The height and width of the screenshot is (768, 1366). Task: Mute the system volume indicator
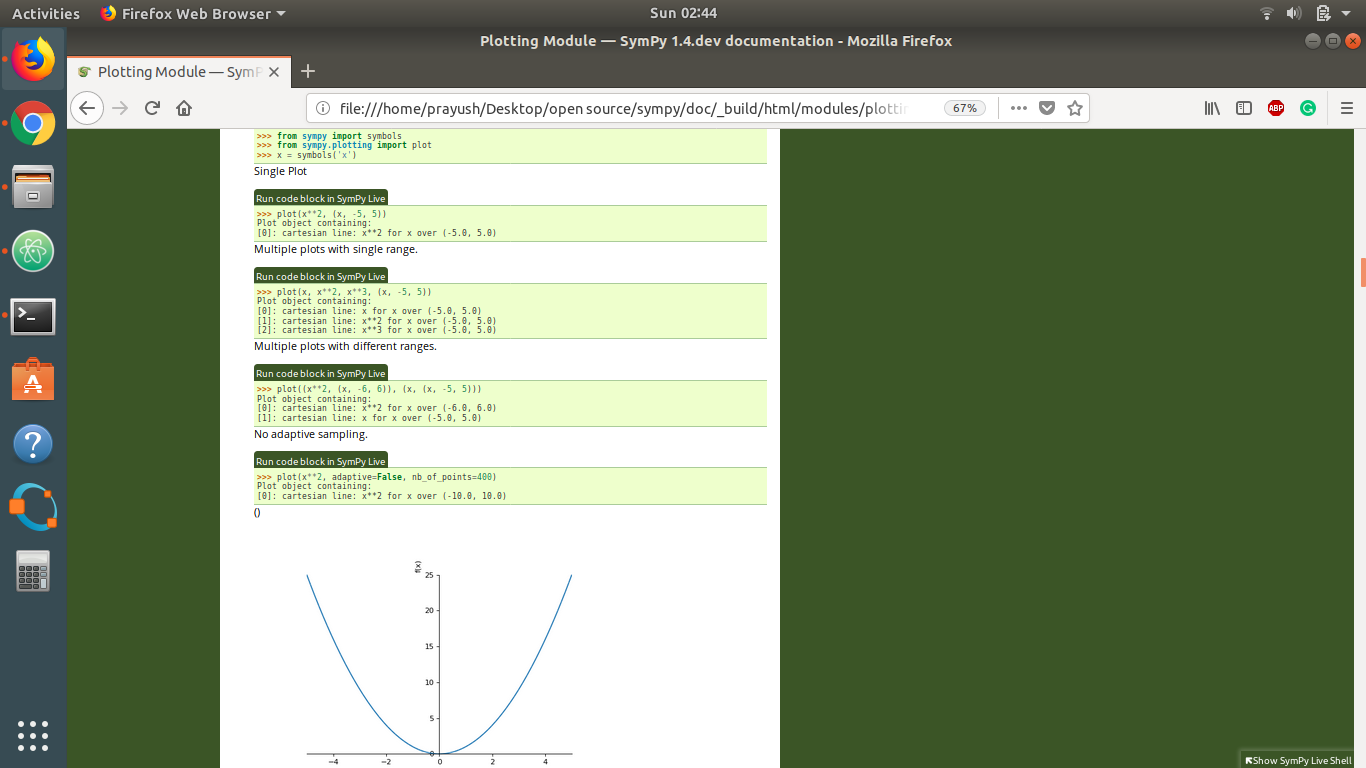(1294, 13)
